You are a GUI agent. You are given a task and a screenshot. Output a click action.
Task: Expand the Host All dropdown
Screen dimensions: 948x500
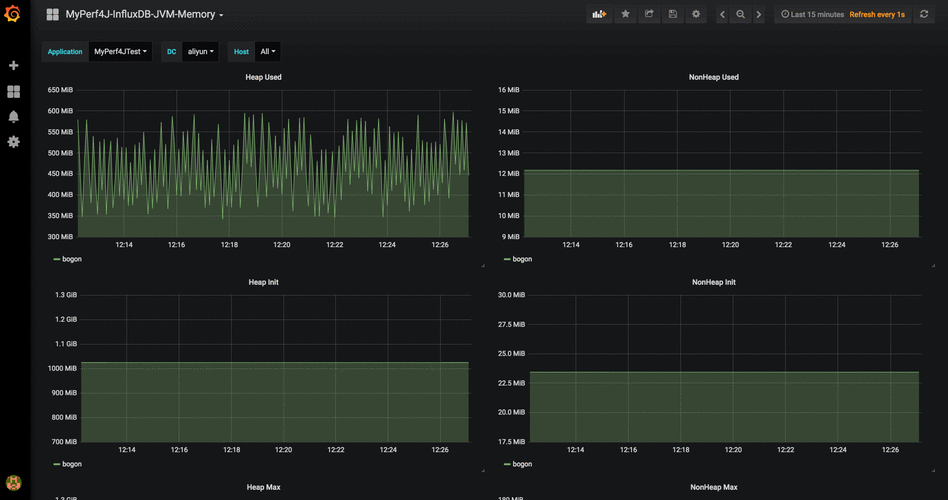(x=267, y=51)
